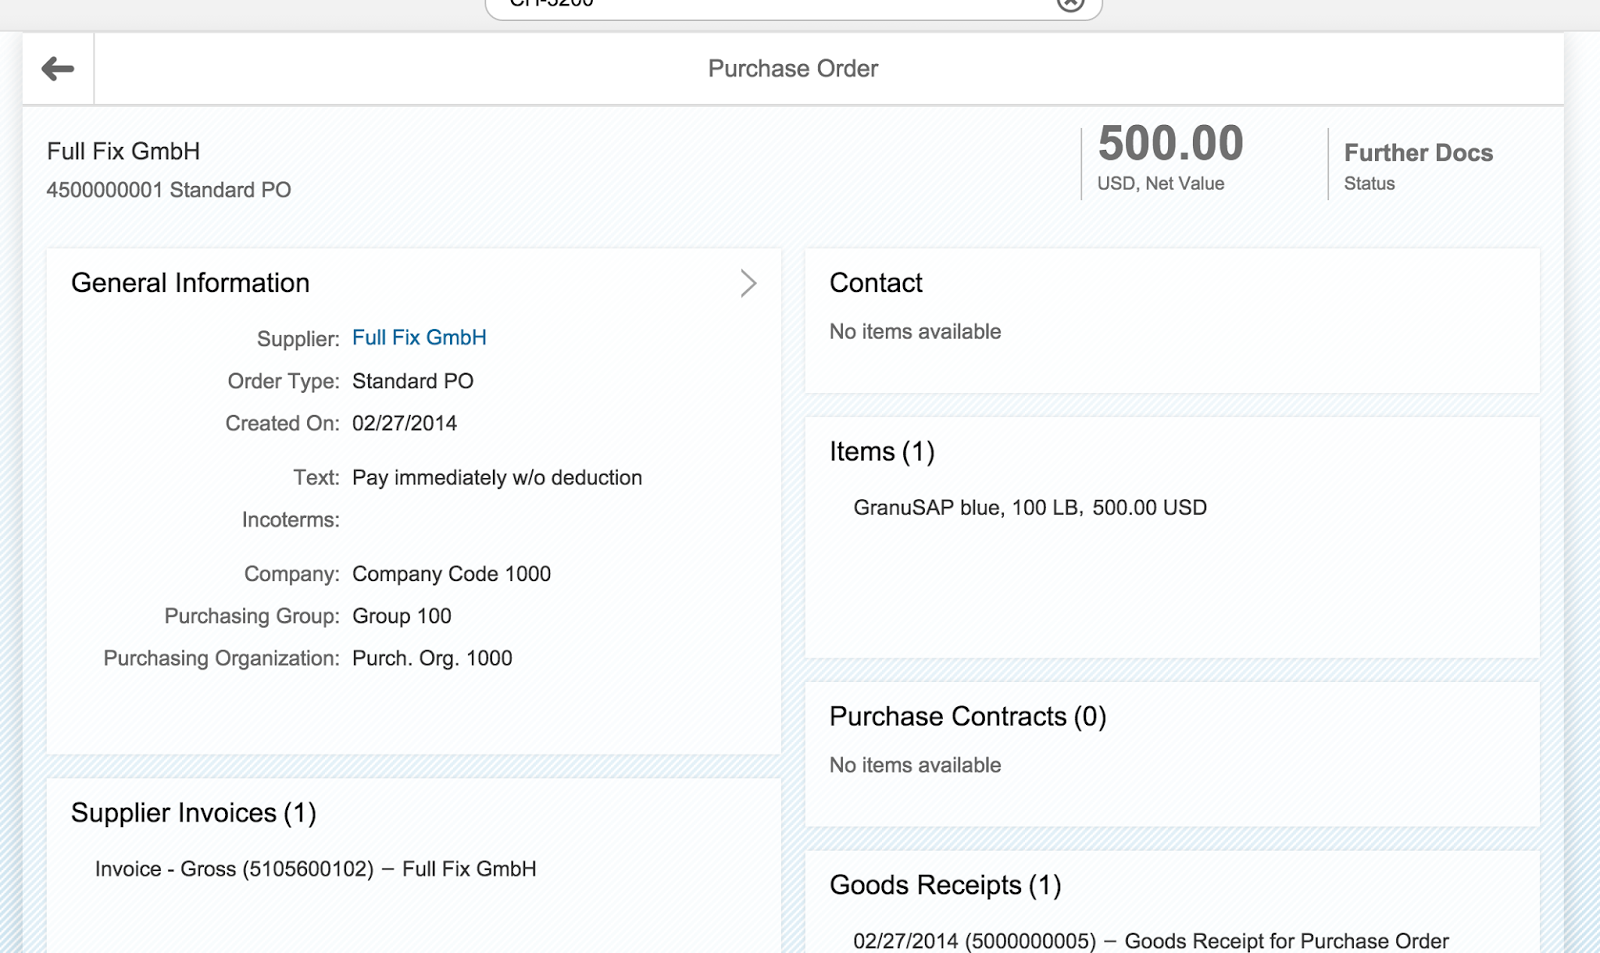This screenshot has height=953, width=1600.
Task: Open the Full Fix GmbH supplier link
Action: click(x=419, y=338)
